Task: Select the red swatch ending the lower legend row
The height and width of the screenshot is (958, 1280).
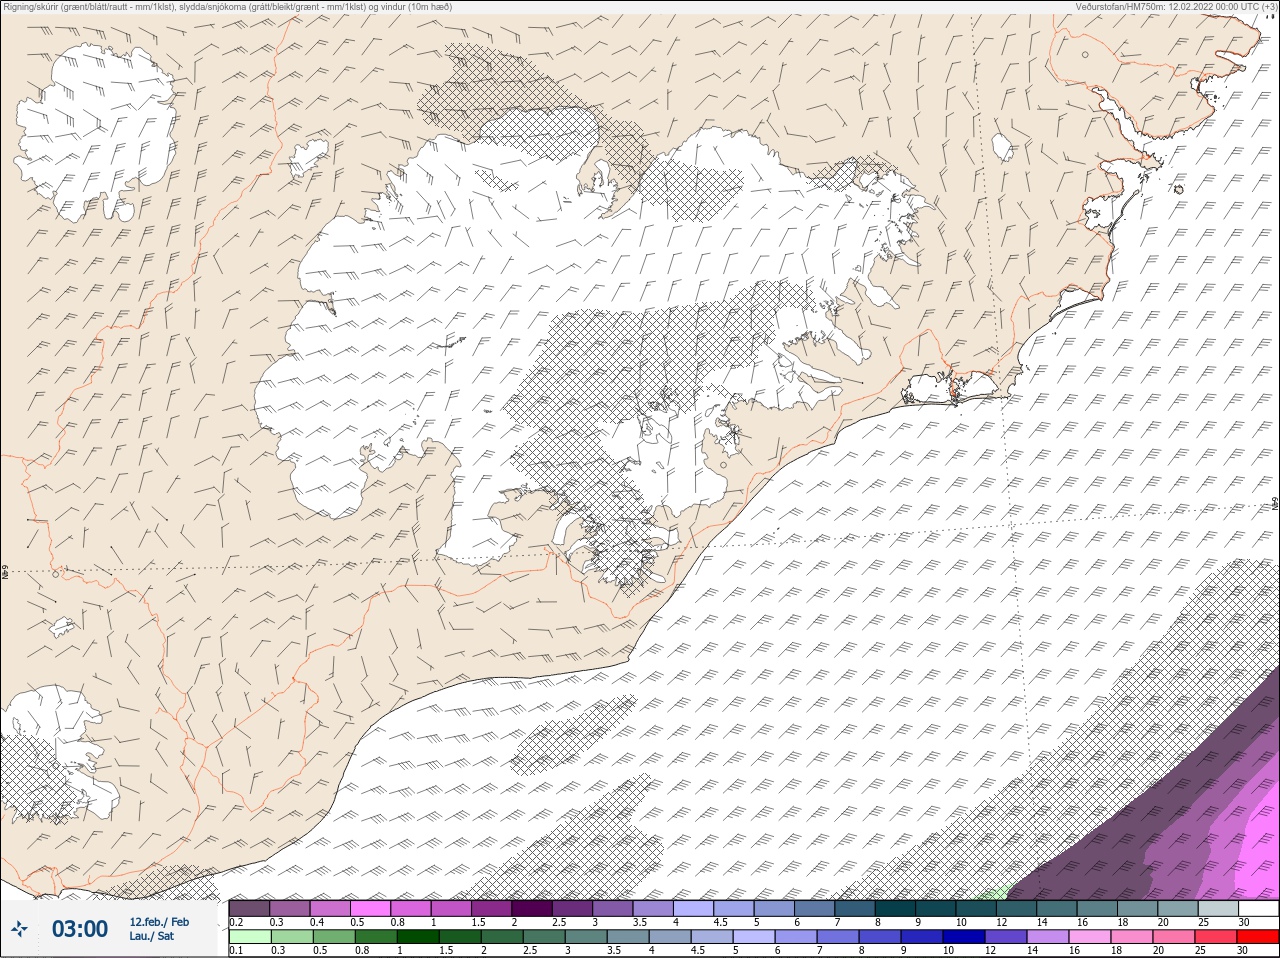Action: [x=1258, y=936]
